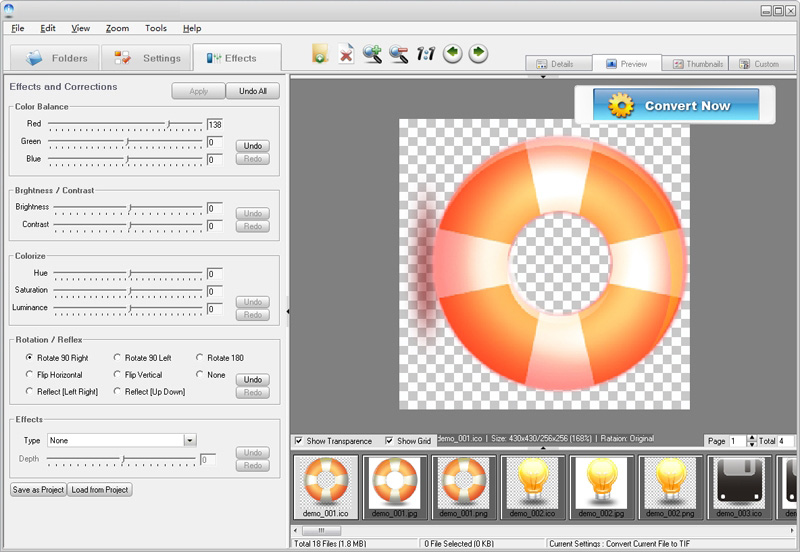Screen dimensions: 800x552
Task: Click the Apply button
Action: click(198, 91)
